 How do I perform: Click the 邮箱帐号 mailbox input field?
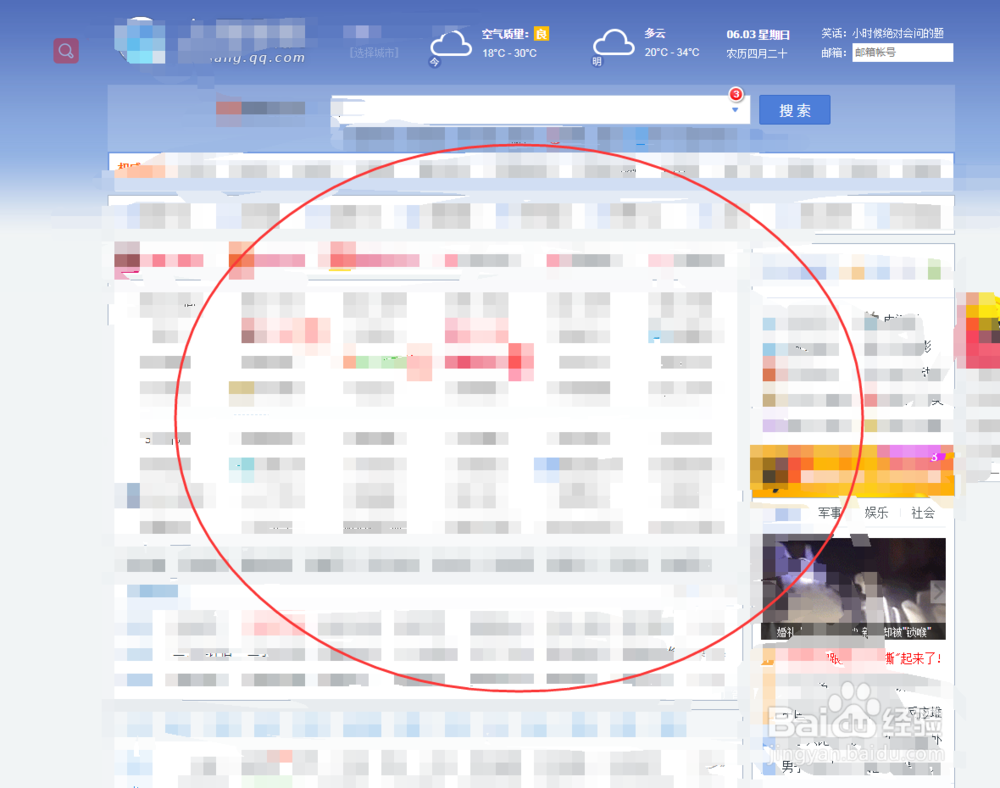point(902,52)
